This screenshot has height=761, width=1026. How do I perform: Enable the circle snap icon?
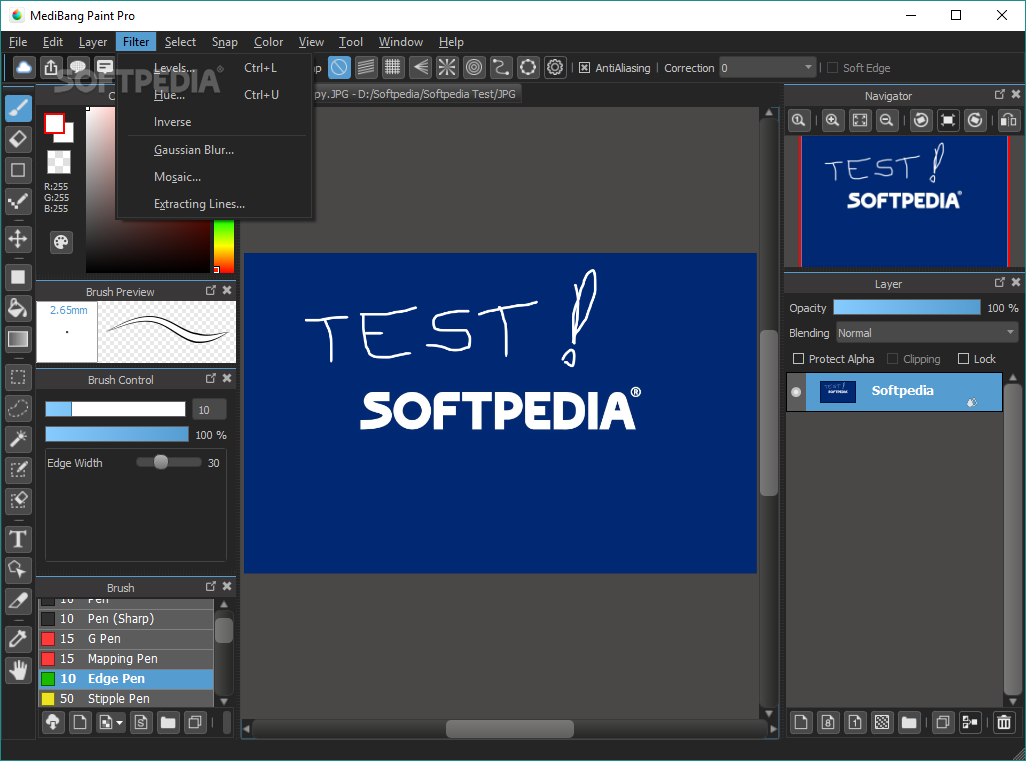(474, 67)
